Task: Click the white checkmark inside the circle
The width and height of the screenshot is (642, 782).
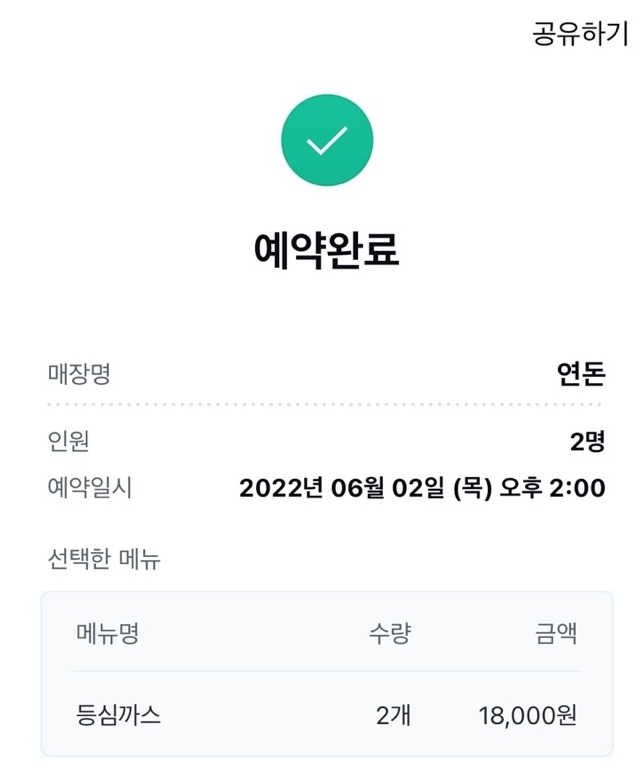Action: [x=327, y=141]
